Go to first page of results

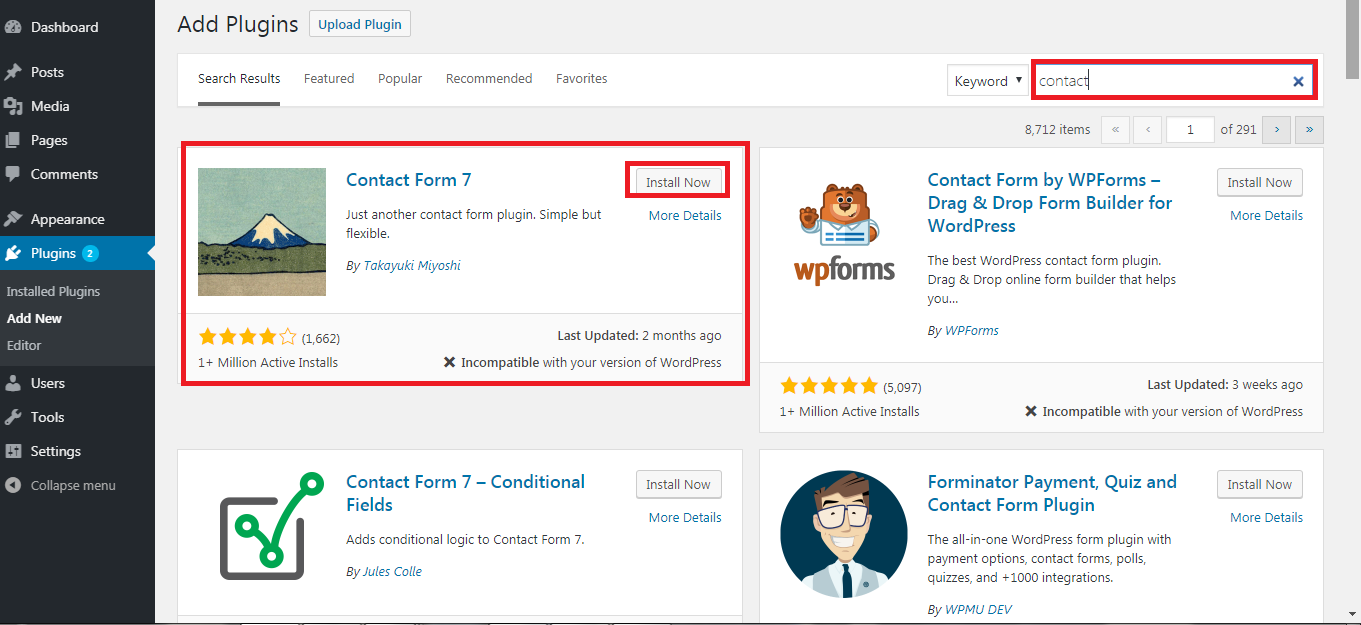pos(1116,129)
